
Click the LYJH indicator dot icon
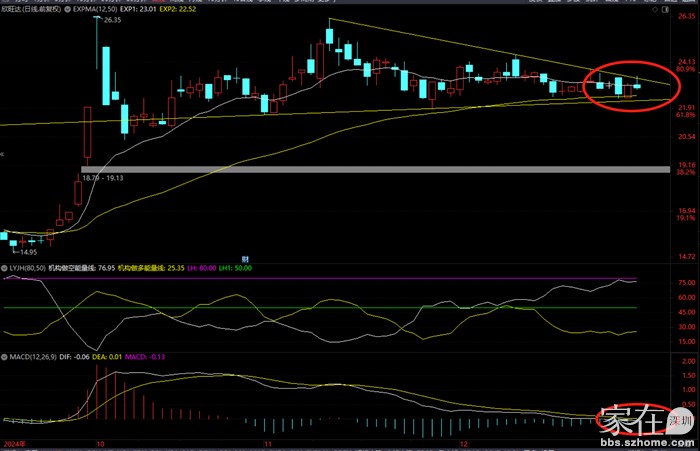coord(4,268)
